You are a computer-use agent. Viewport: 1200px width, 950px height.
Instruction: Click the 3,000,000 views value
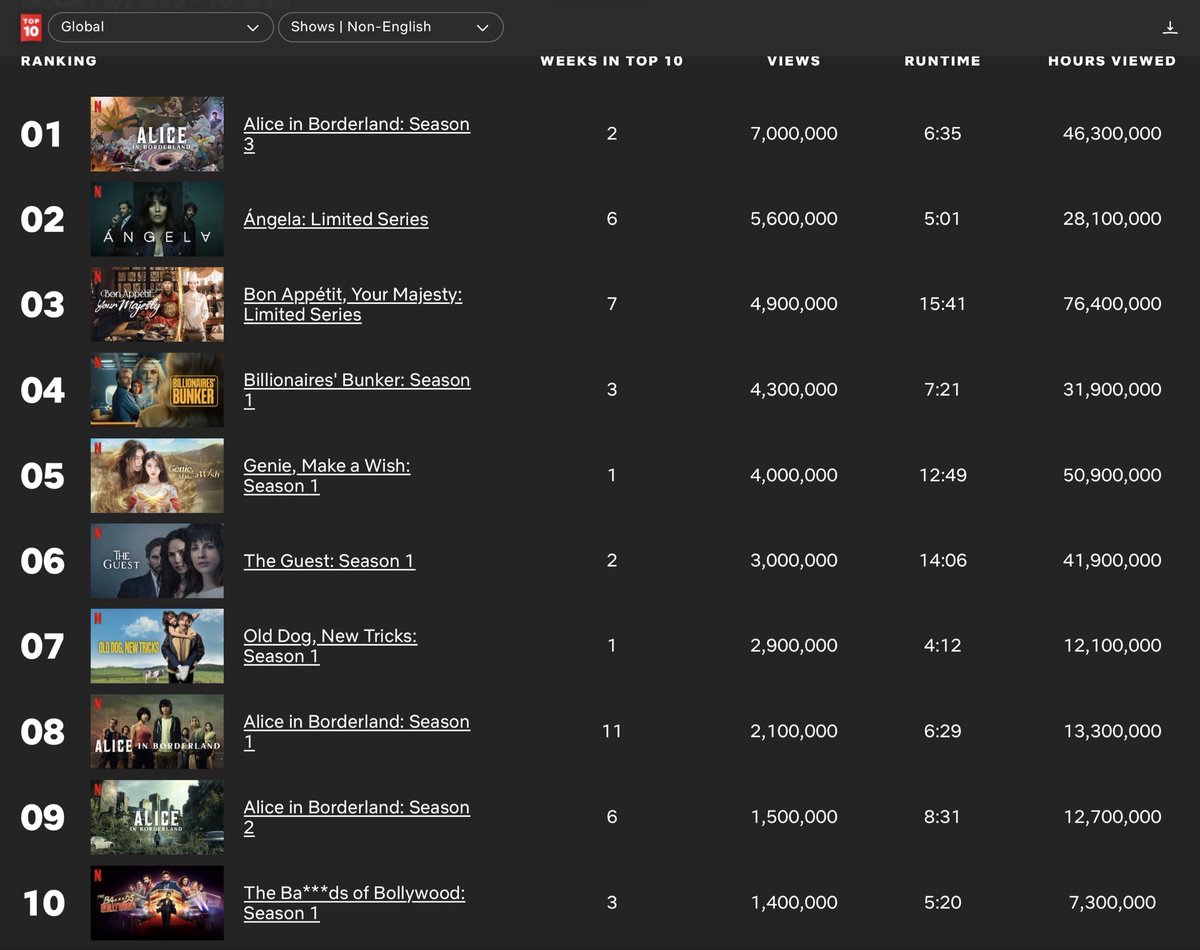click(794, 561)
